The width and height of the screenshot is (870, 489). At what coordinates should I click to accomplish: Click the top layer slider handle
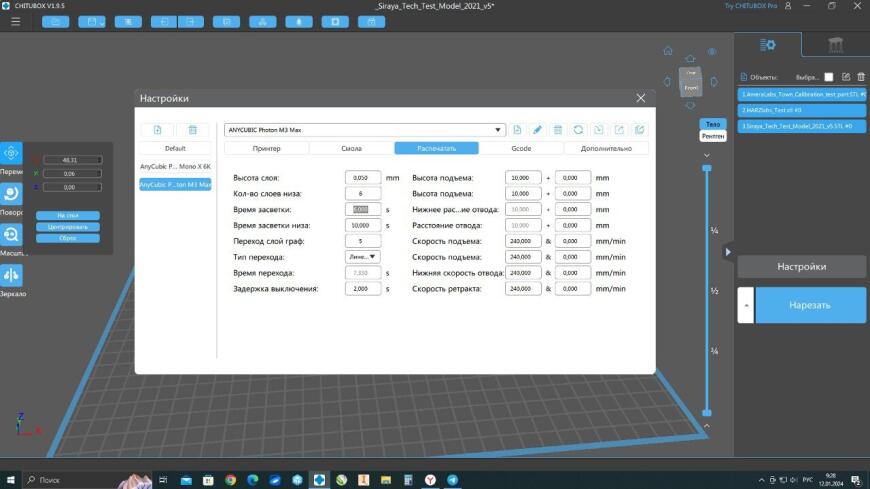click(707, 168)
